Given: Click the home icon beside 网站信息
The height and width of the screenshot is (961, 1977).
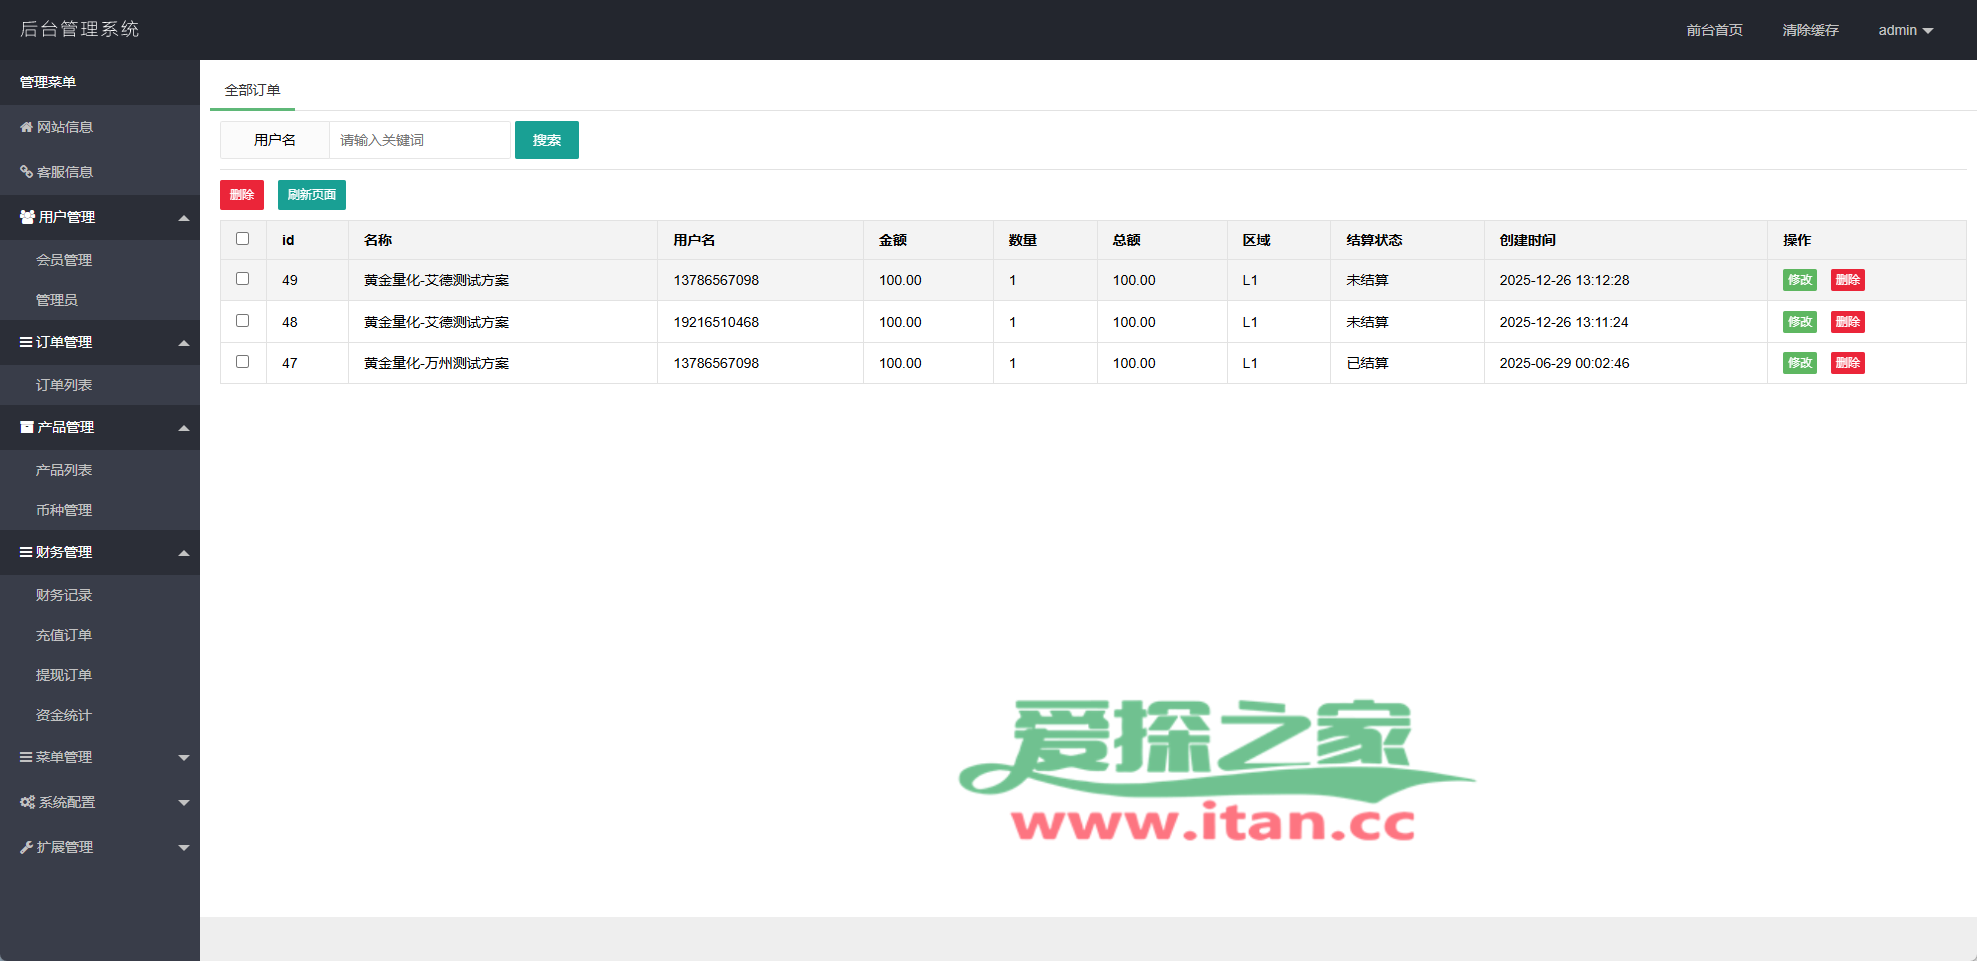Looking at the screenshot, I should [26, 127].
